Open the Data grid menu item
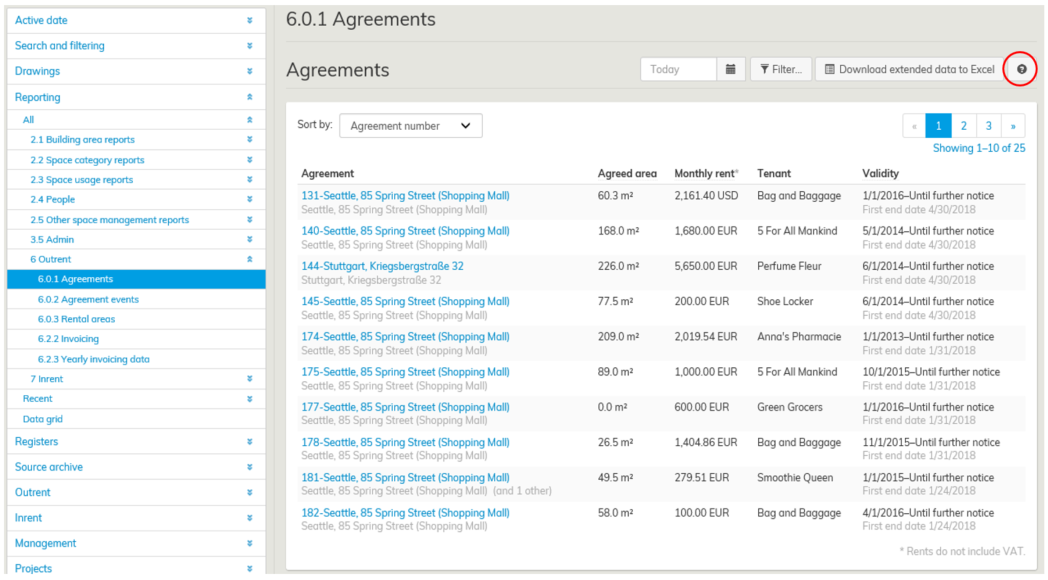Viewport: 1048px width, 580px height. [43, 419]
